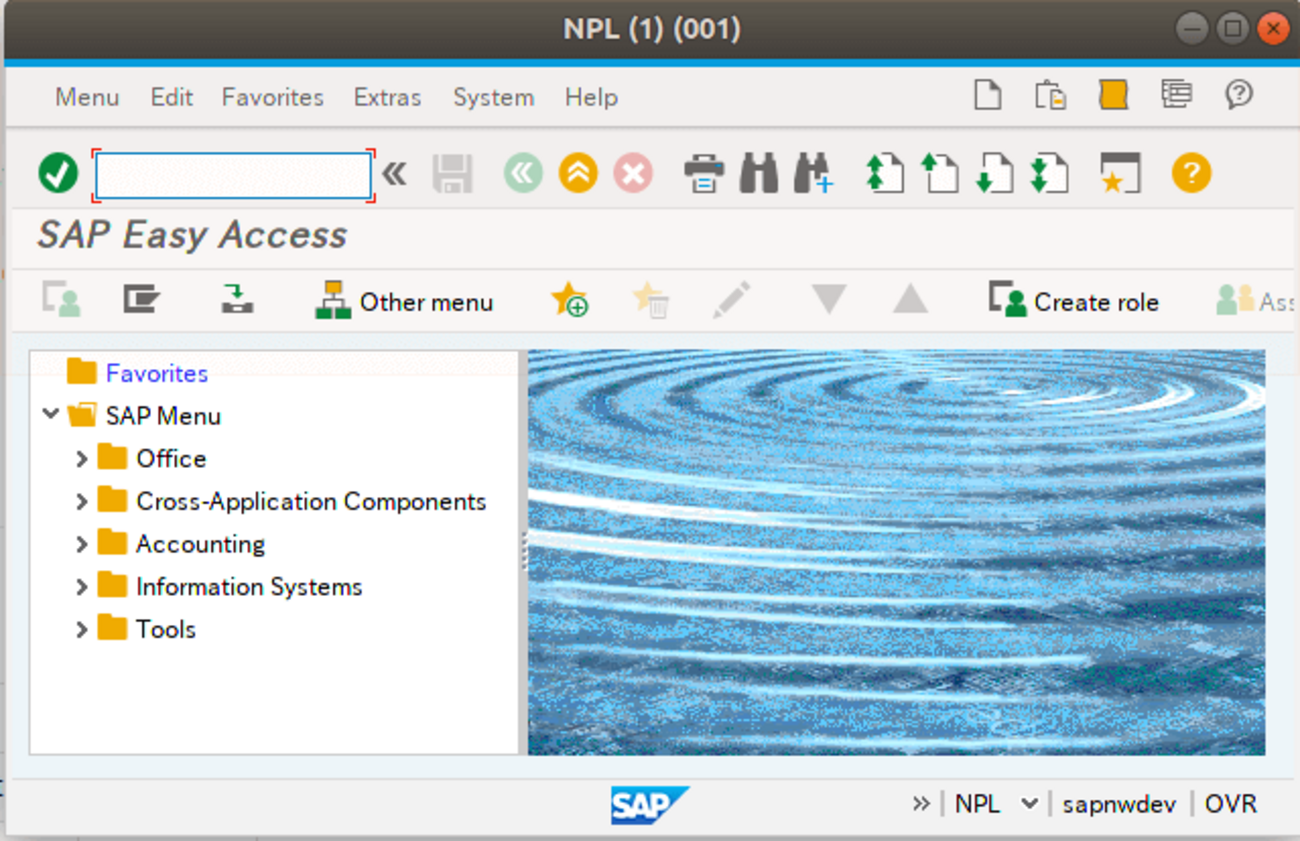The image size is (1300, 841).
Task: Click the speech-bubble help icon top right
Action: tap(1239, 94)
